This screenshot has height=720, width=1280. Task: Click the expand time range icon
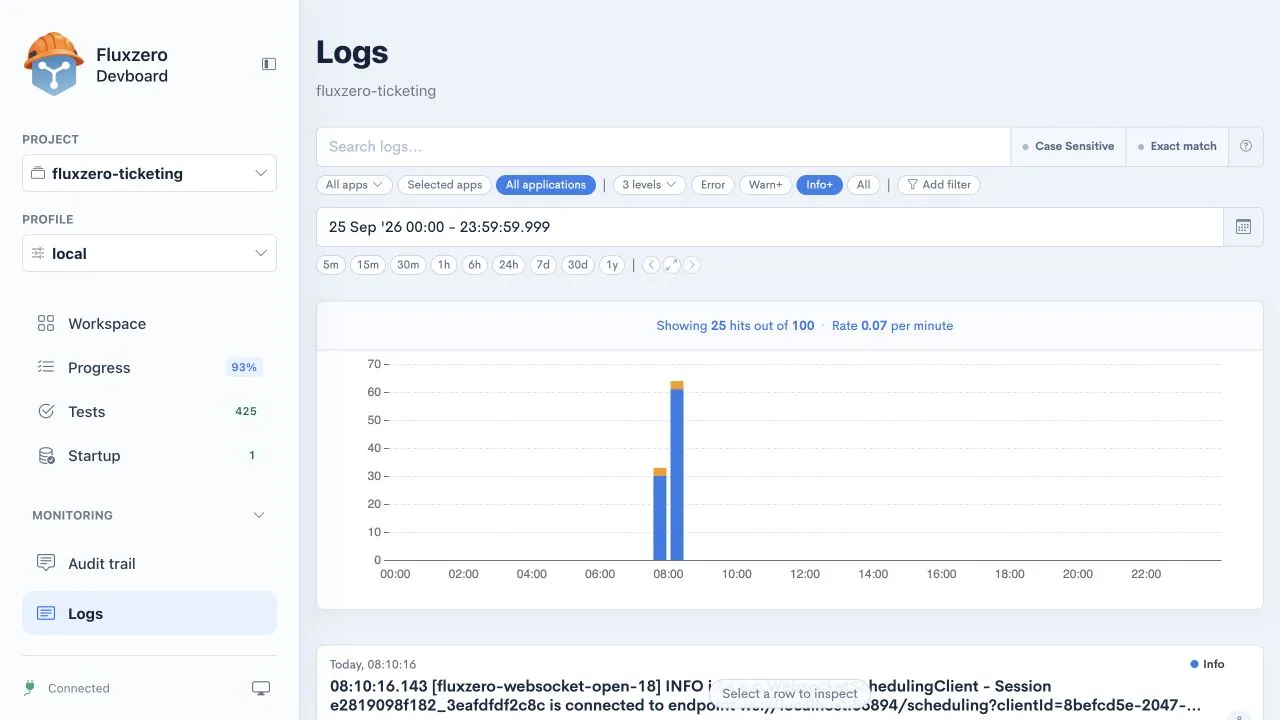coord(671,265)
